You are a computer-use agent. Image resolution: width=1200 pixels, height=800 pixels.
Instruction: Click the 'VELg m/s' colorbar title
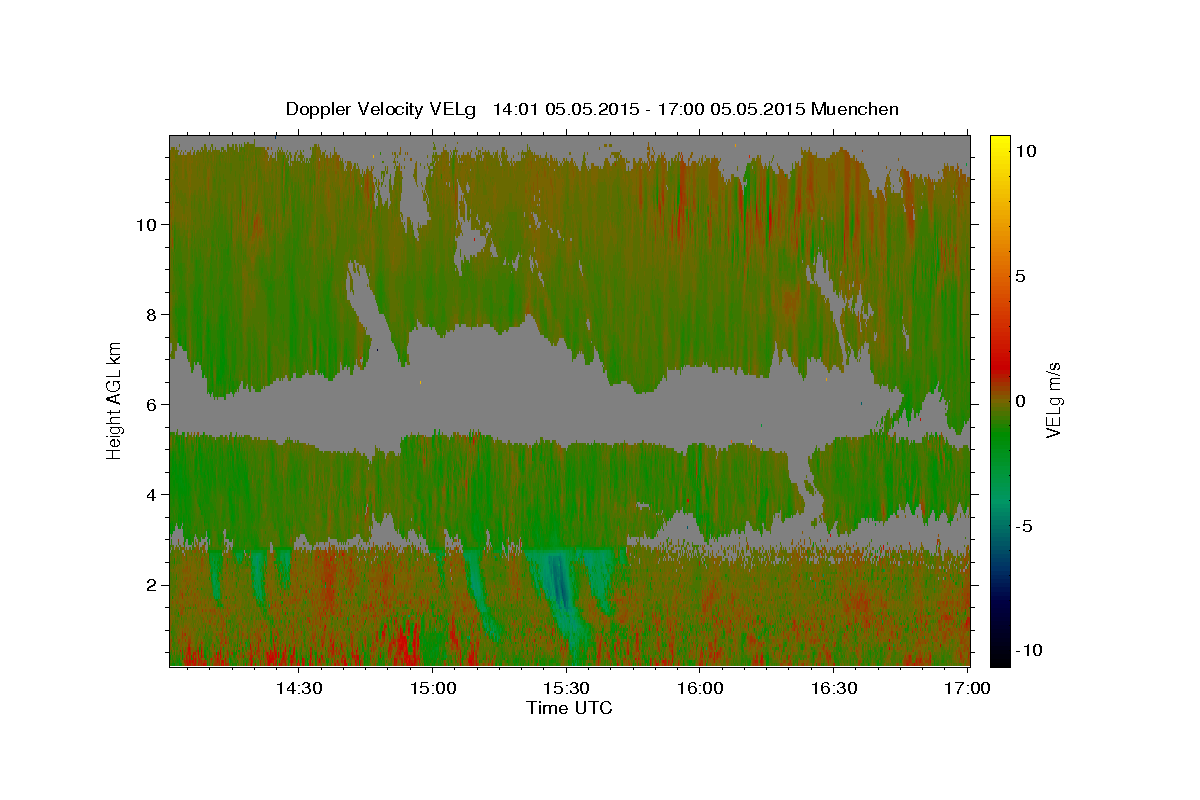pyautogui.click(x=1054, y=400)
